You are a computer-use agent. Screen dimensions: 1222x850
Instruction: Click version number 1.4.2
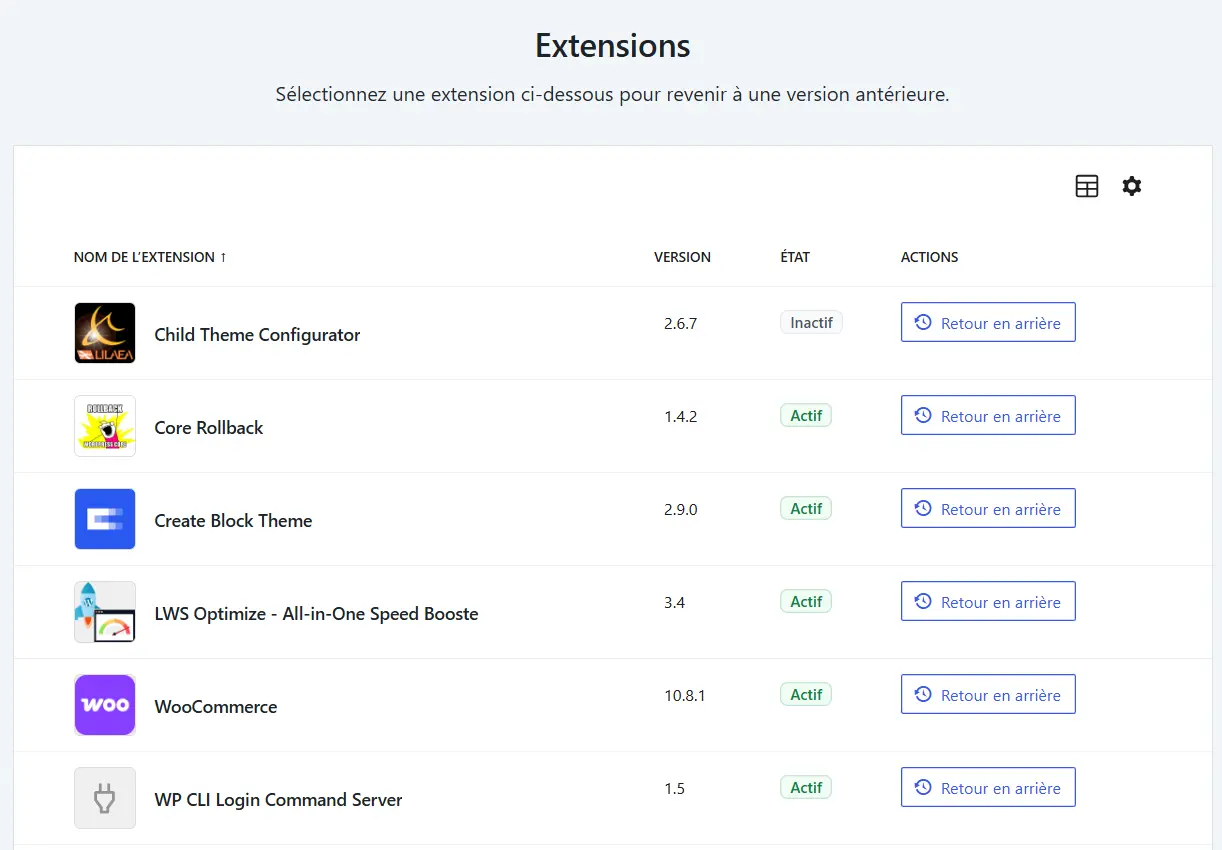pyautogui.click(x=680, y=416)
